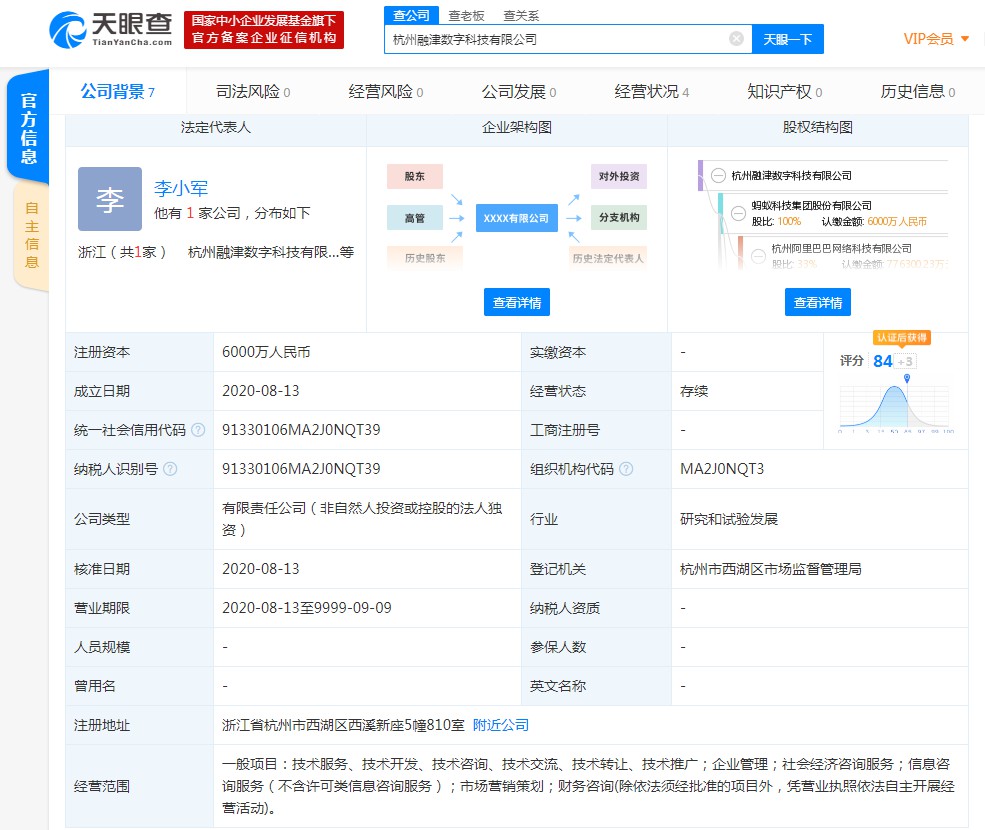985x830 pixels.
Task: Open the 附近公司 link
Action: pos(500,725)
